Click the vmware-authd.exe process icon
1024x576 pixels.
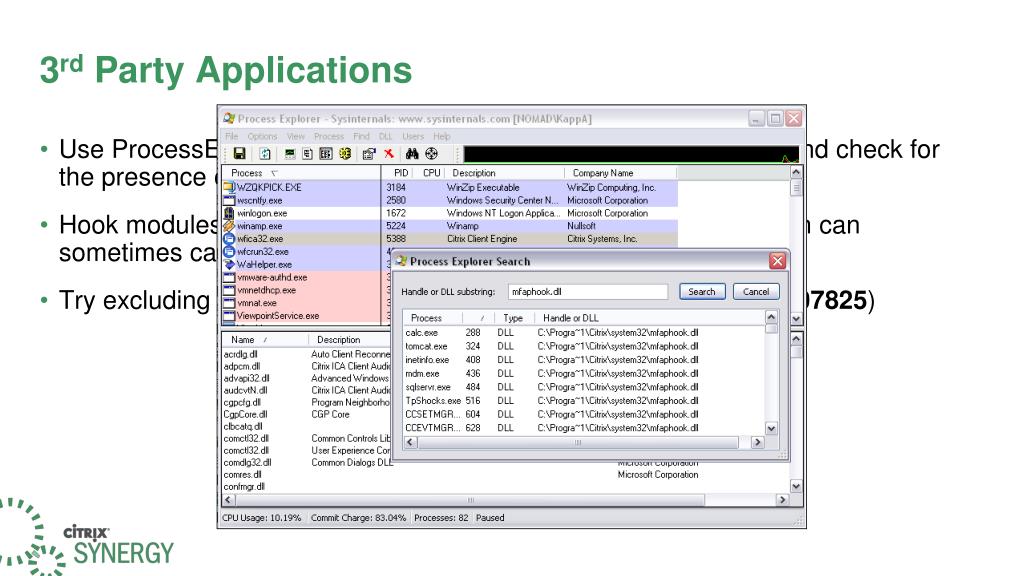pos(229,278)
